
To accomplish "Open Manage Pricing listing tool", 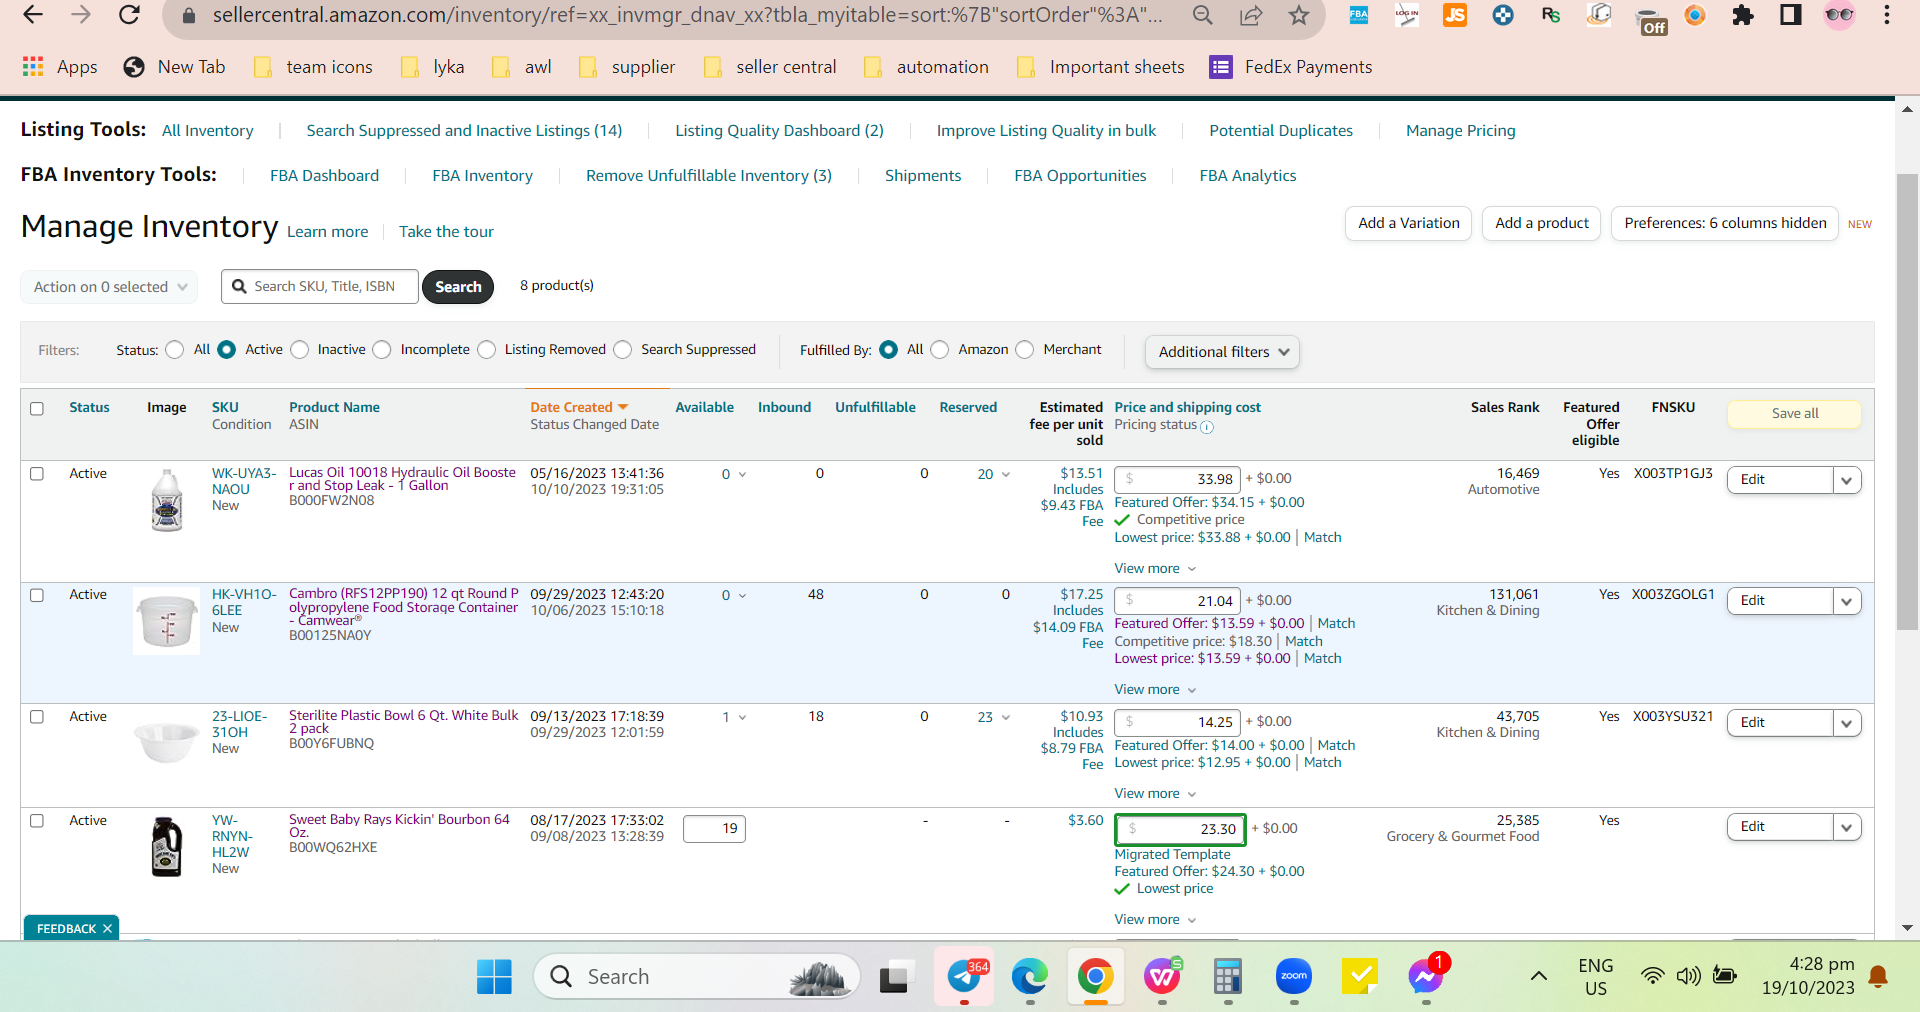I will [1460, 131].
